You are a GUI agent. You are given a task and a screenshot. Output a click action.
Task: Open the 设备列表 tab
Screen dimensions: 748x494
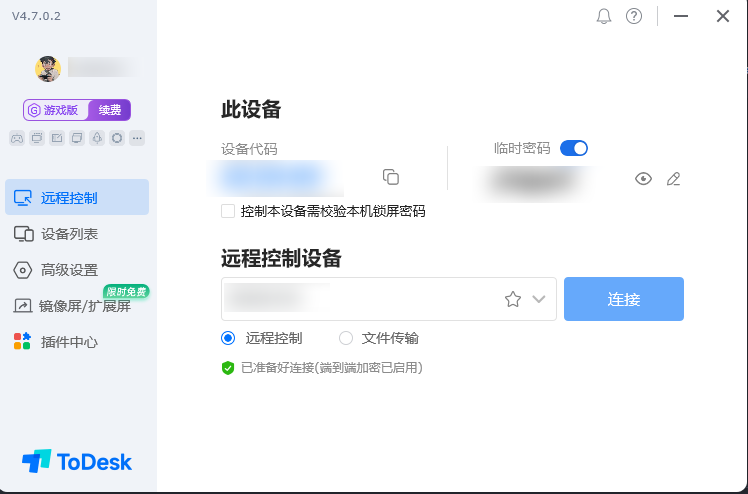point(70,234)
